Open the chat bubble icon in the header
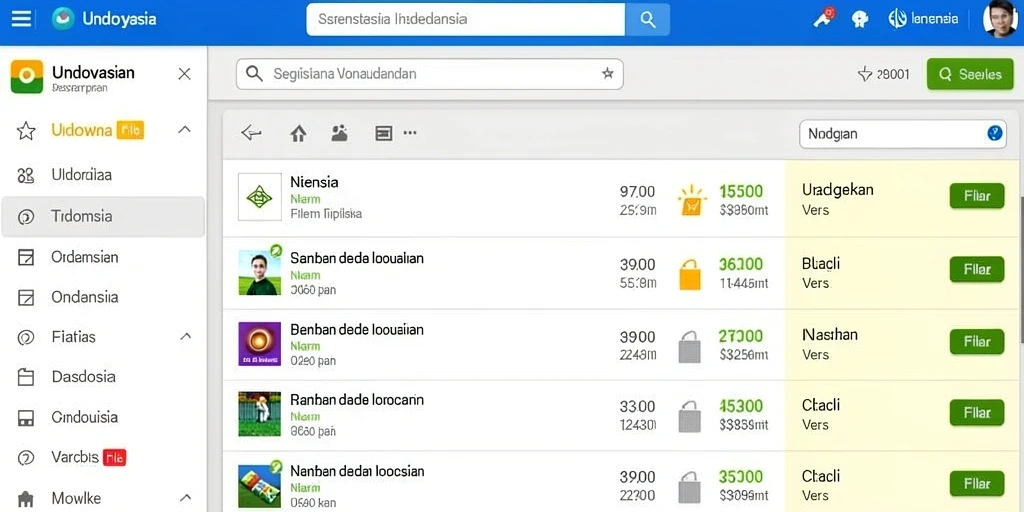This screenshot has height=512, width=1024. point(860,20)
